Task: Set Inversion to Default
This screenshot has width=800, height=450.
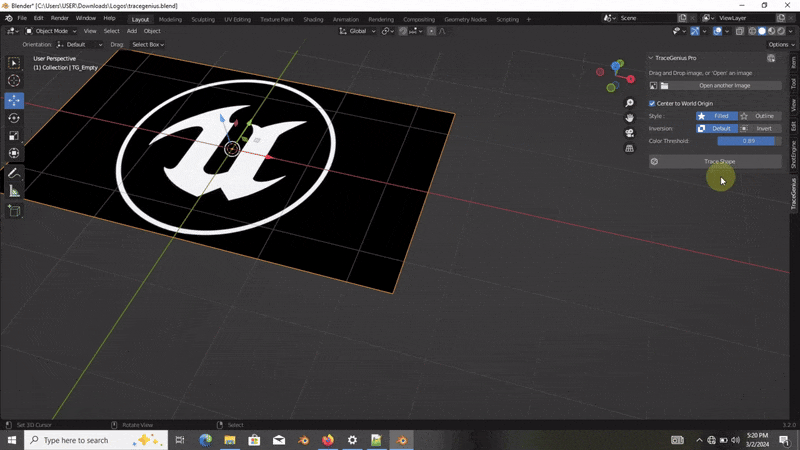Action: pos(717,129)
